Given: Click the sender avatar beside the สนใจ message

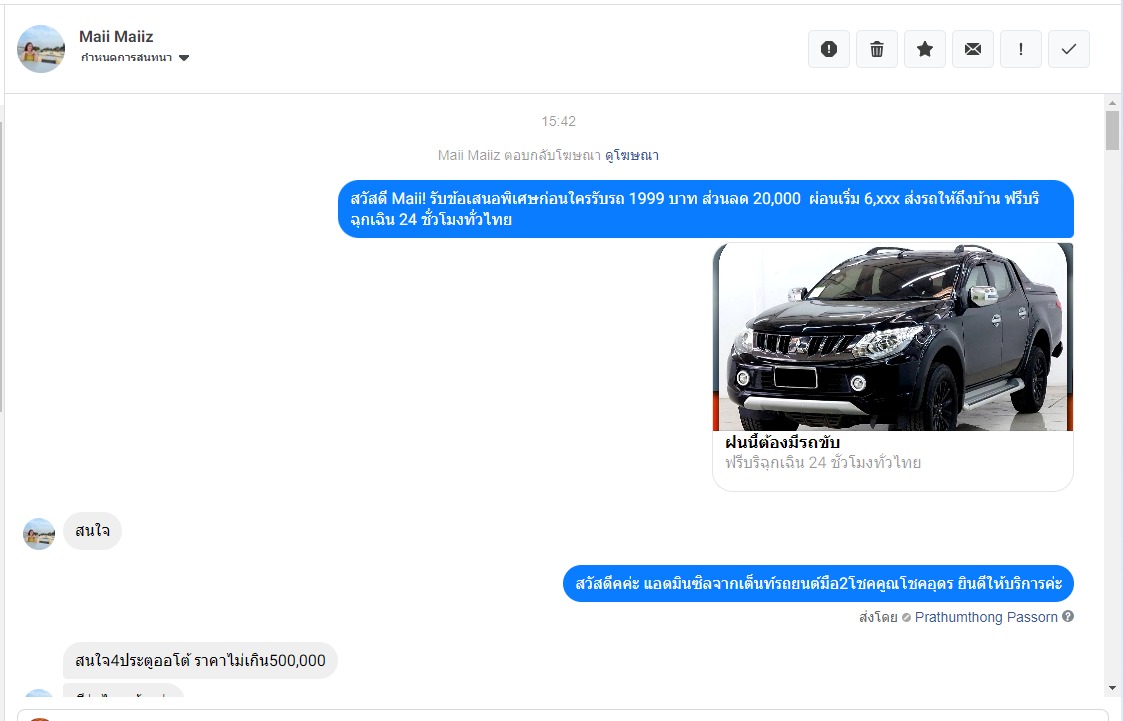Looking at the screenshot, I should coord(39,534).
